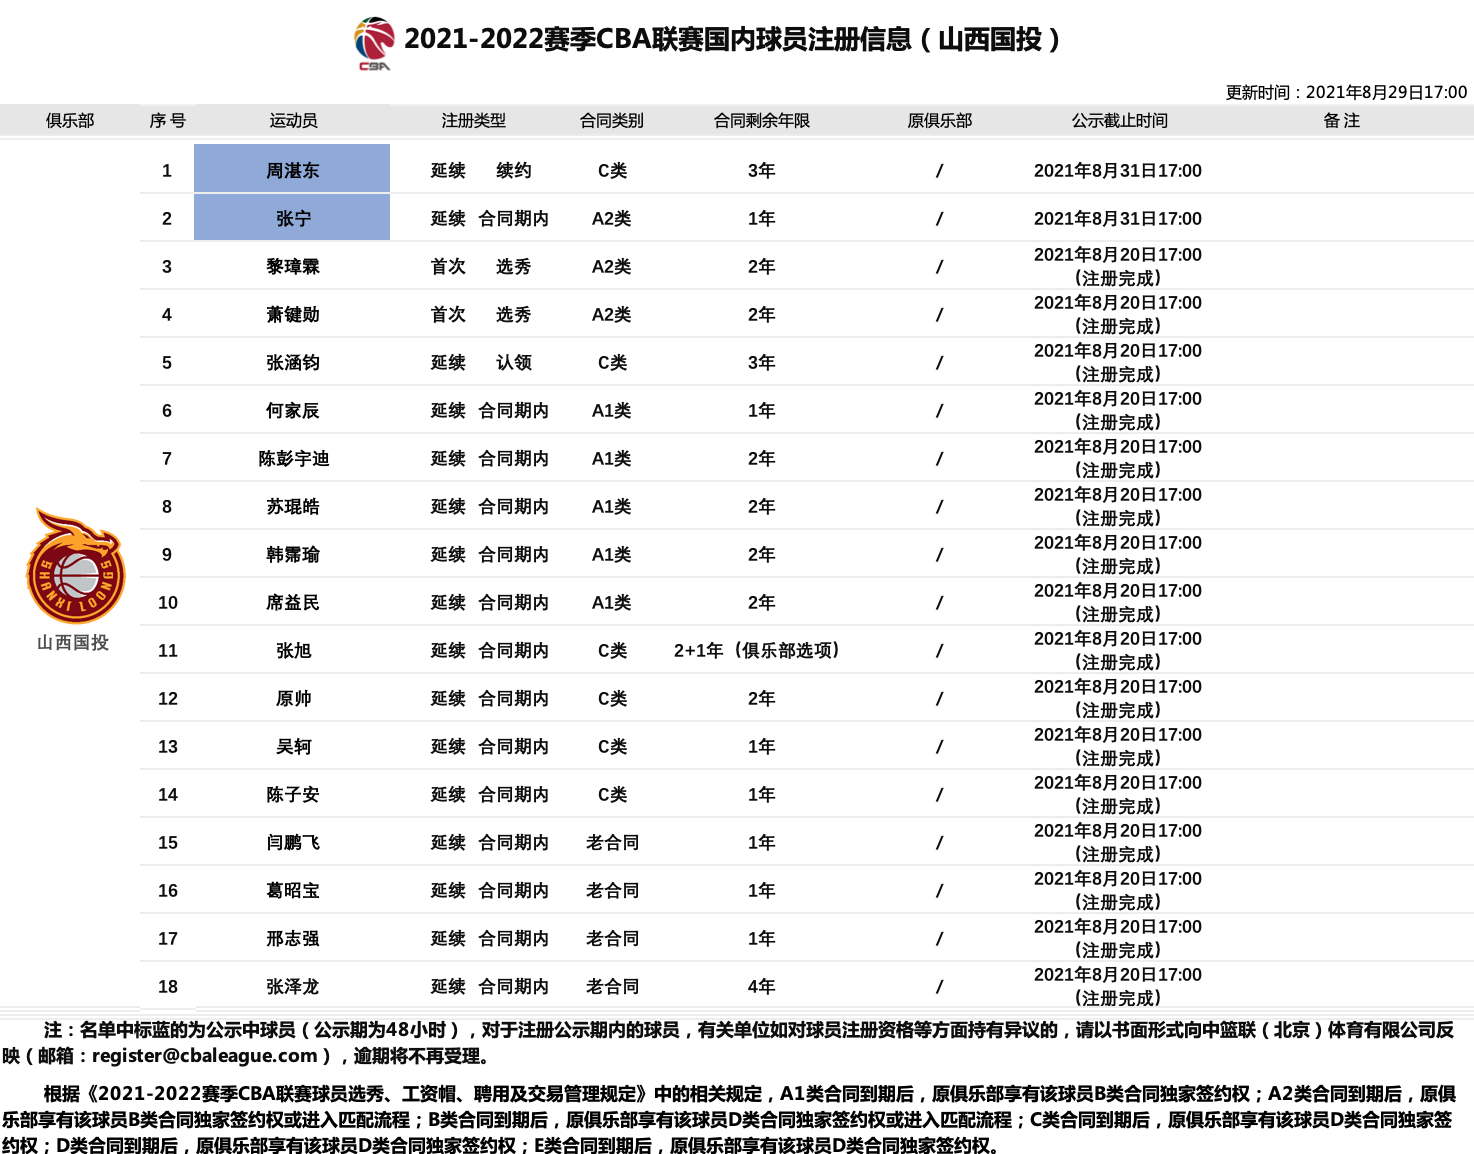
Task: Select player name 张涵钧
Action: pyautogui.click(x=292, y=362)
